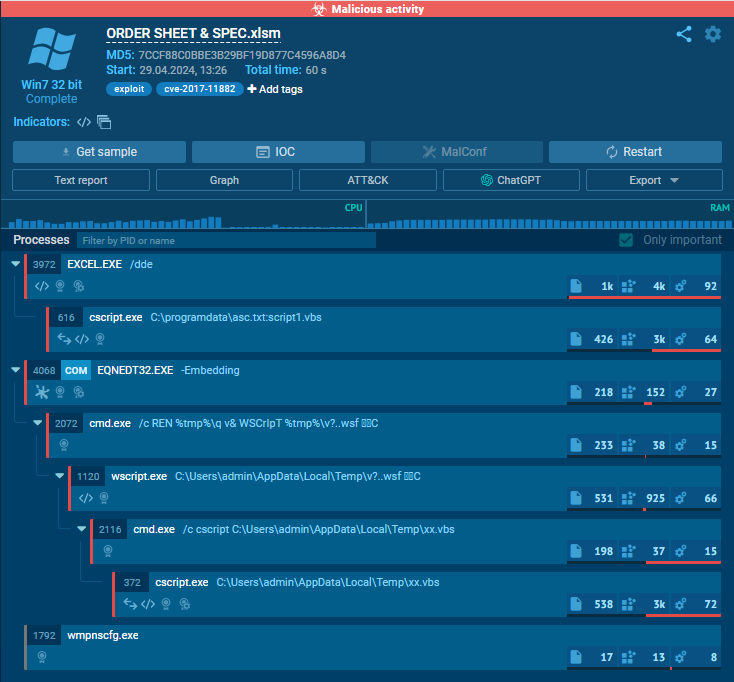Viewport: 734px width, 682px height.
Task: Collapse the EQNEDT32.EXE process tree
Action: (x=15, y=370)
